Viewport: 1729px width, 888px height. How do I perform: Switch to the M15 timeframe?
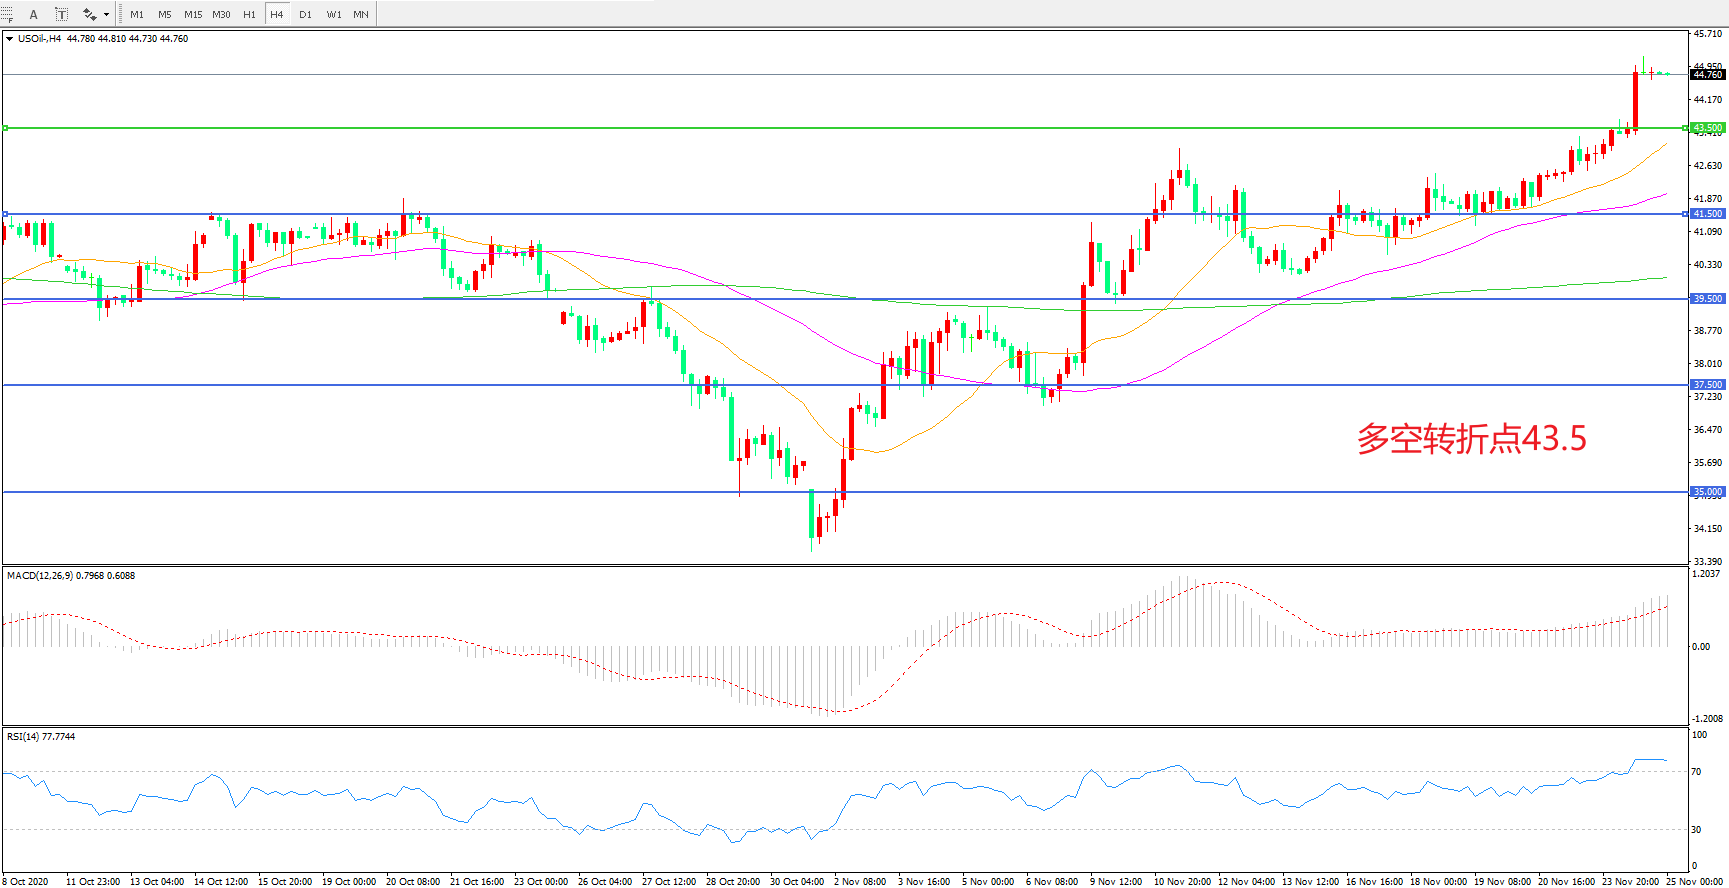[193, 14]
